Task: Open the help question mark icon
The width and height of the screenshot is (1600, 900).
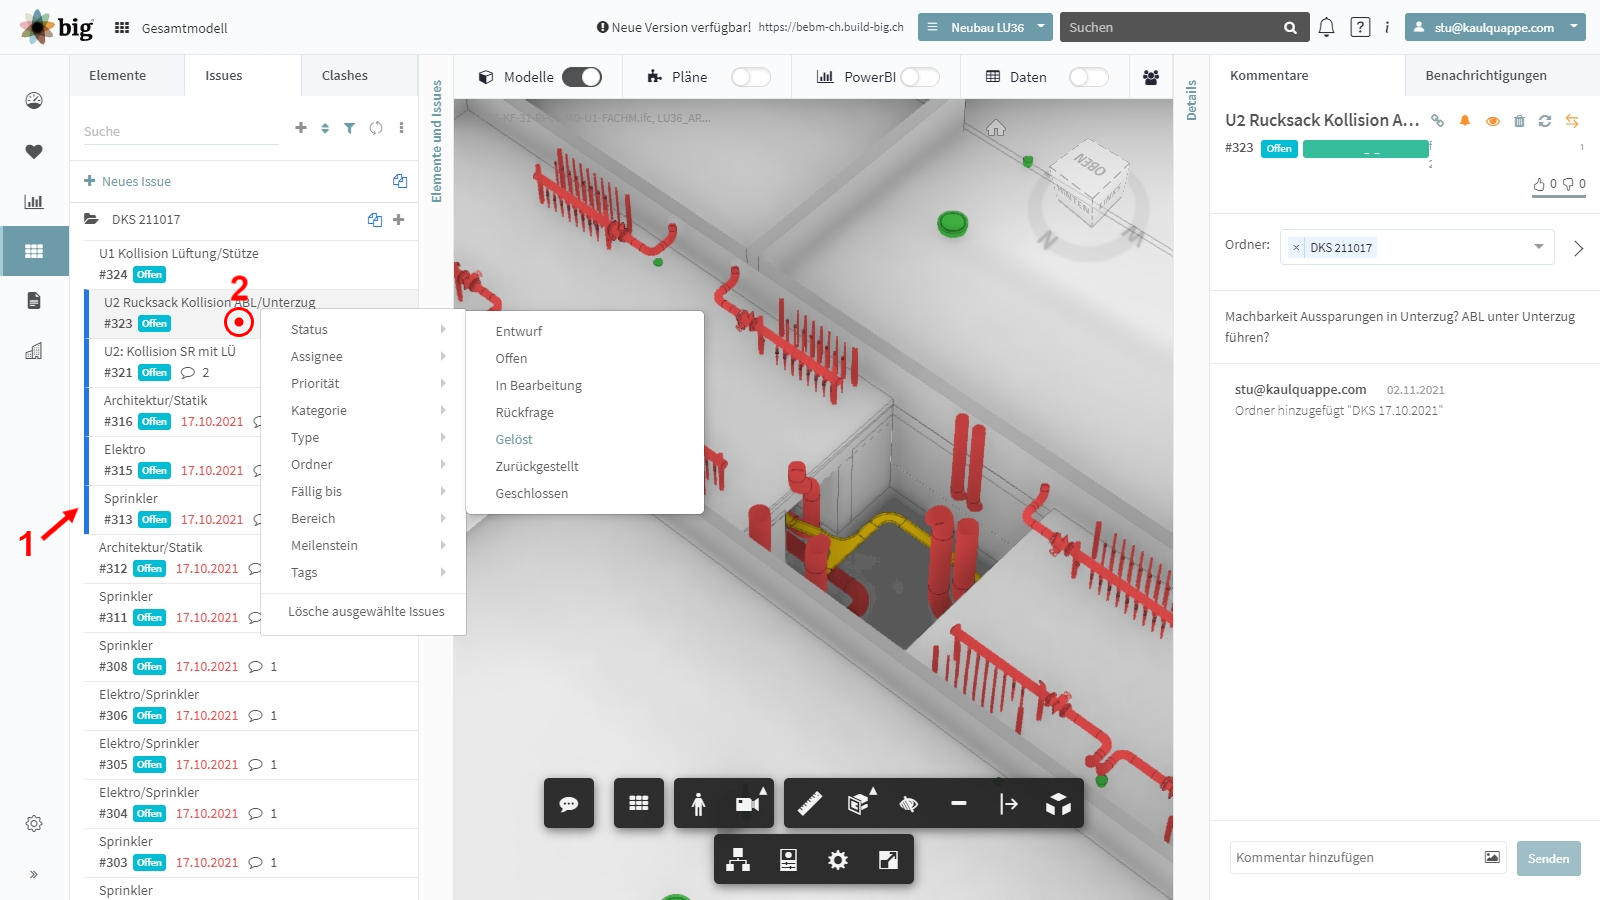Action: pos(1360,27)
